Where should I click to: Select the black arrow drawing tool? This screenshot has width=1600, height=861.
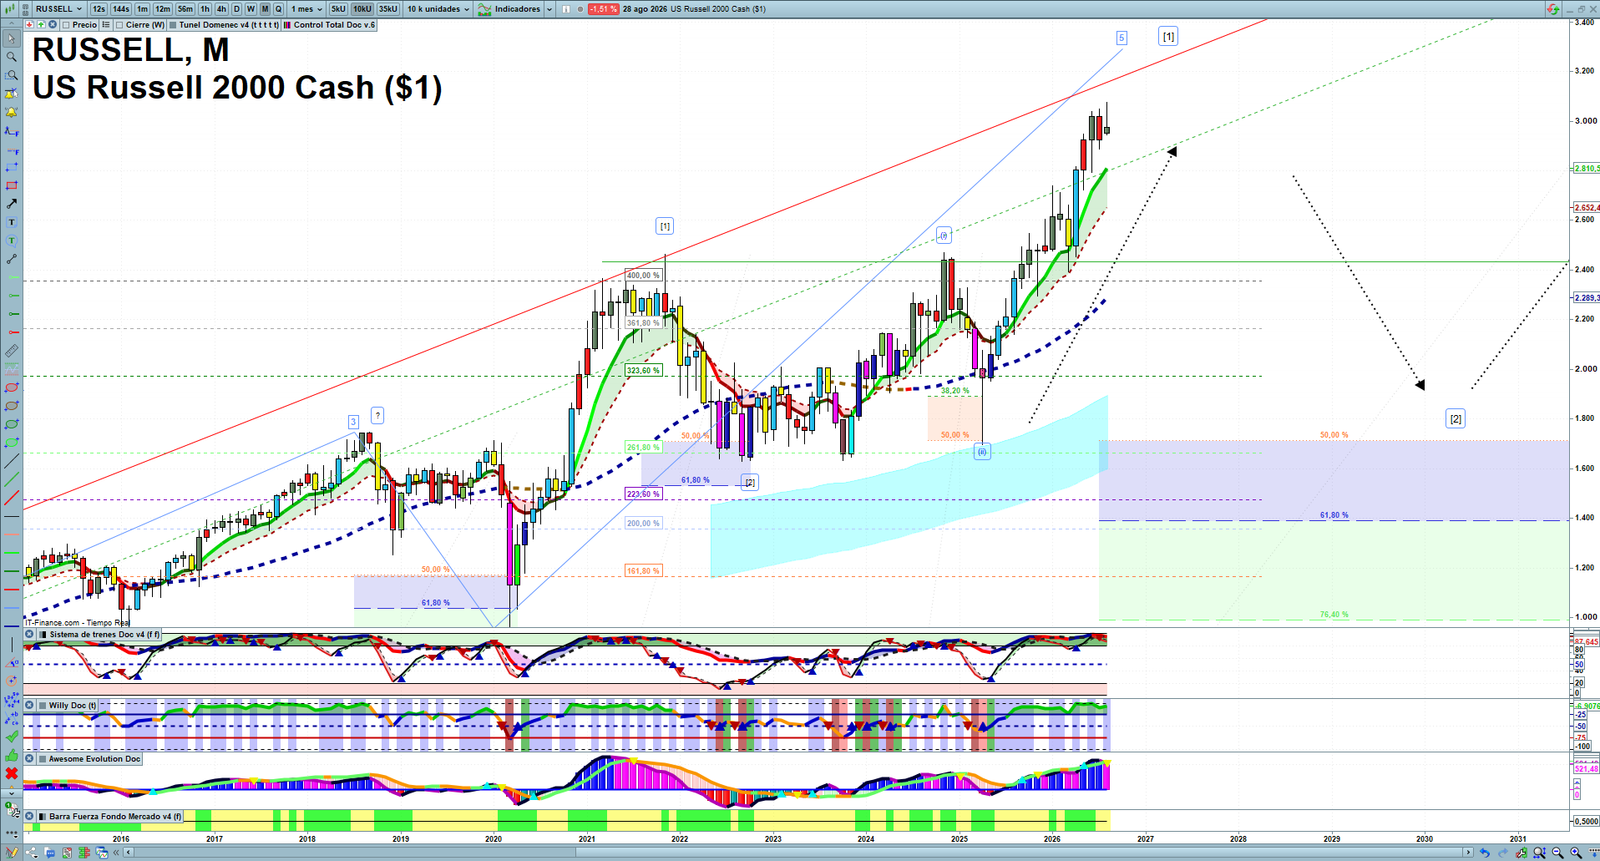[x=12, y=203]
